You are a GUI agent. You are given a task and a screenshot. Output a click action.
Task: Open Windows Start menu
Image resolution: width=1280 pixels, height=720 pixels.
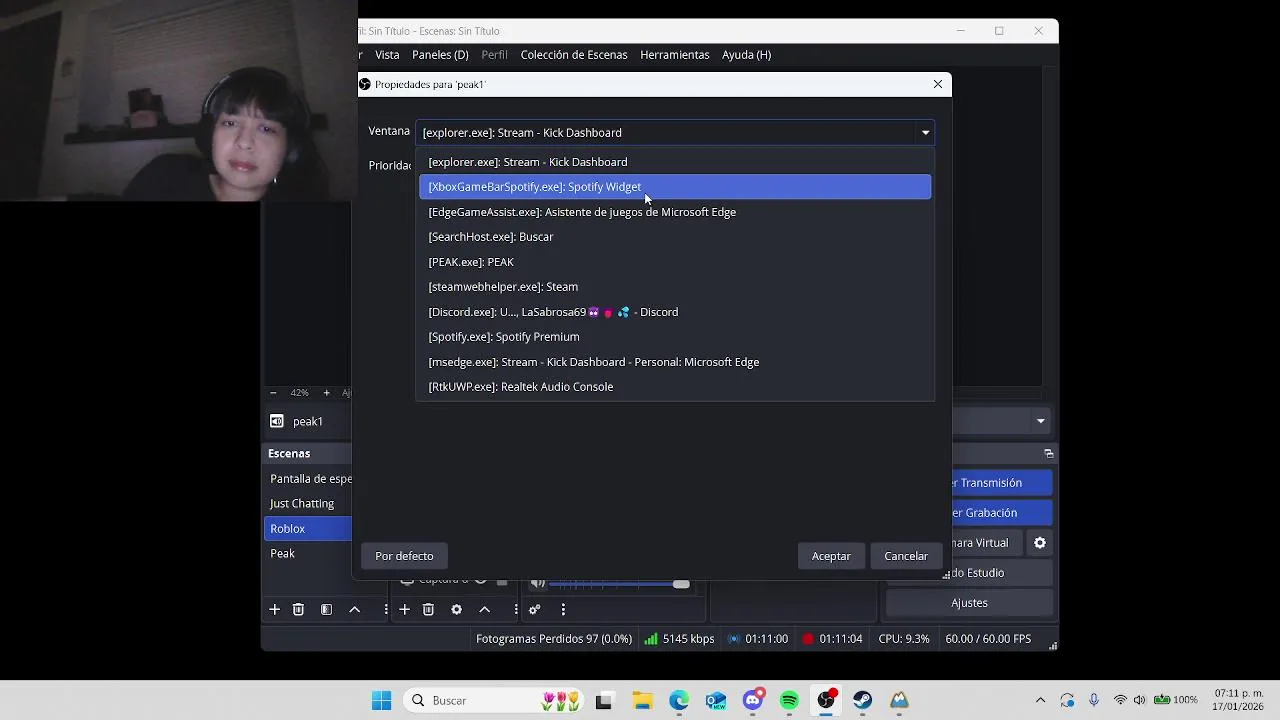(381, 700)
